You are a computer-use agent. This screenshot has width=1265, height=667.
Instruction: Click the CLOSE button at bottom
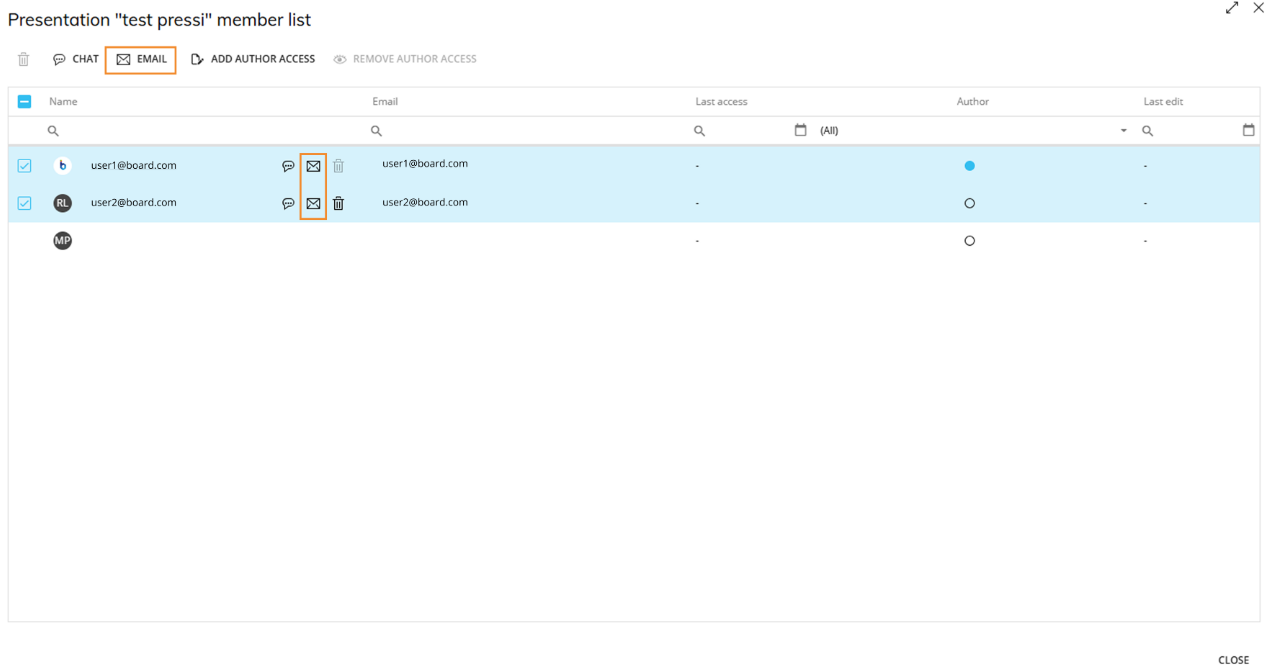pos(1233,660)
